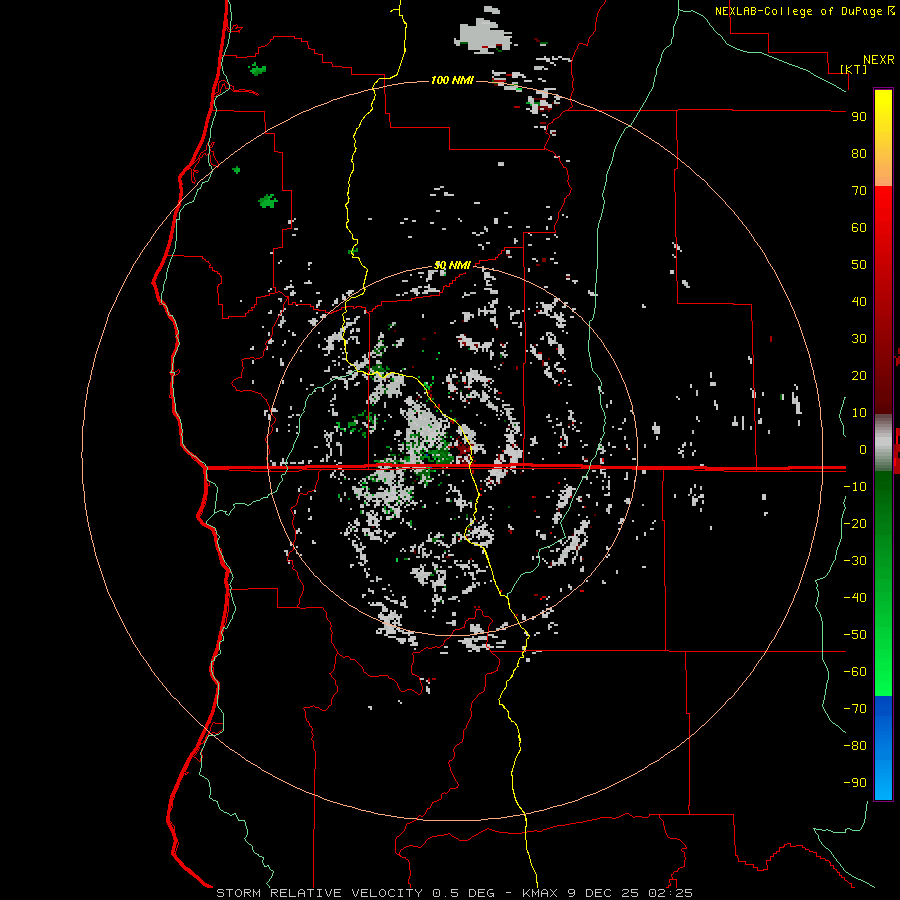Click the 20 value on velocity scale

859,375
